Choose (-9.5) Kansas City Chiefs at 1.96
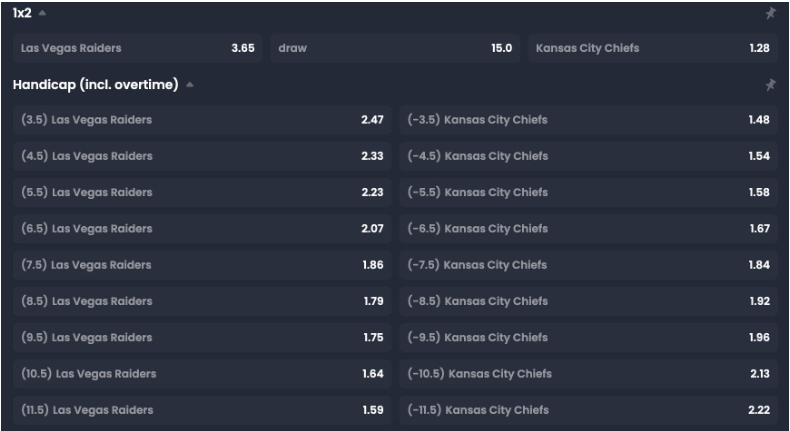Image resolution: width=790 pixels, height=431 pixels. (x=588, y=338)
